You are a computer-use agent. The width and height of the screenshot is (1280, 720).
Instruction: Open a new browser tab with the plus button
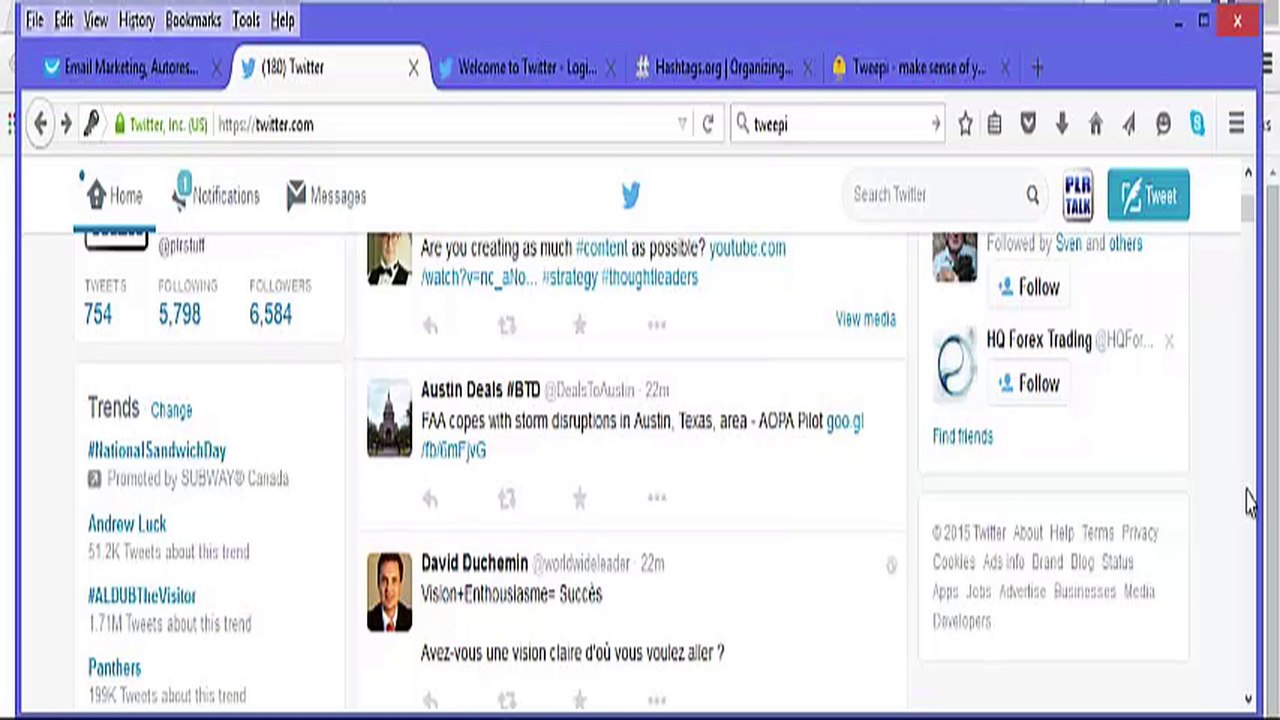coord(1037,68)
